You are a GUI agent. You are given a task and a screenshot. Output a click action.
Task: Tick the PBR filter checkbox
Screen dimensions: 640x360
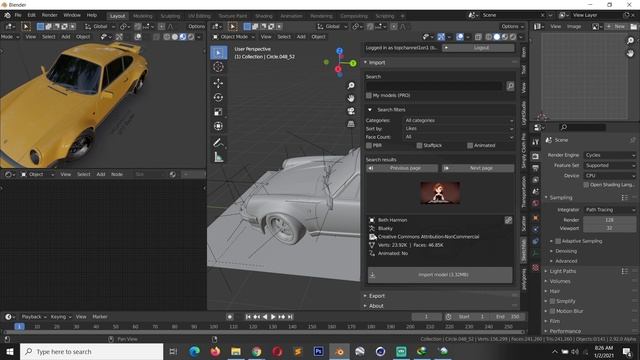[369, 145]
